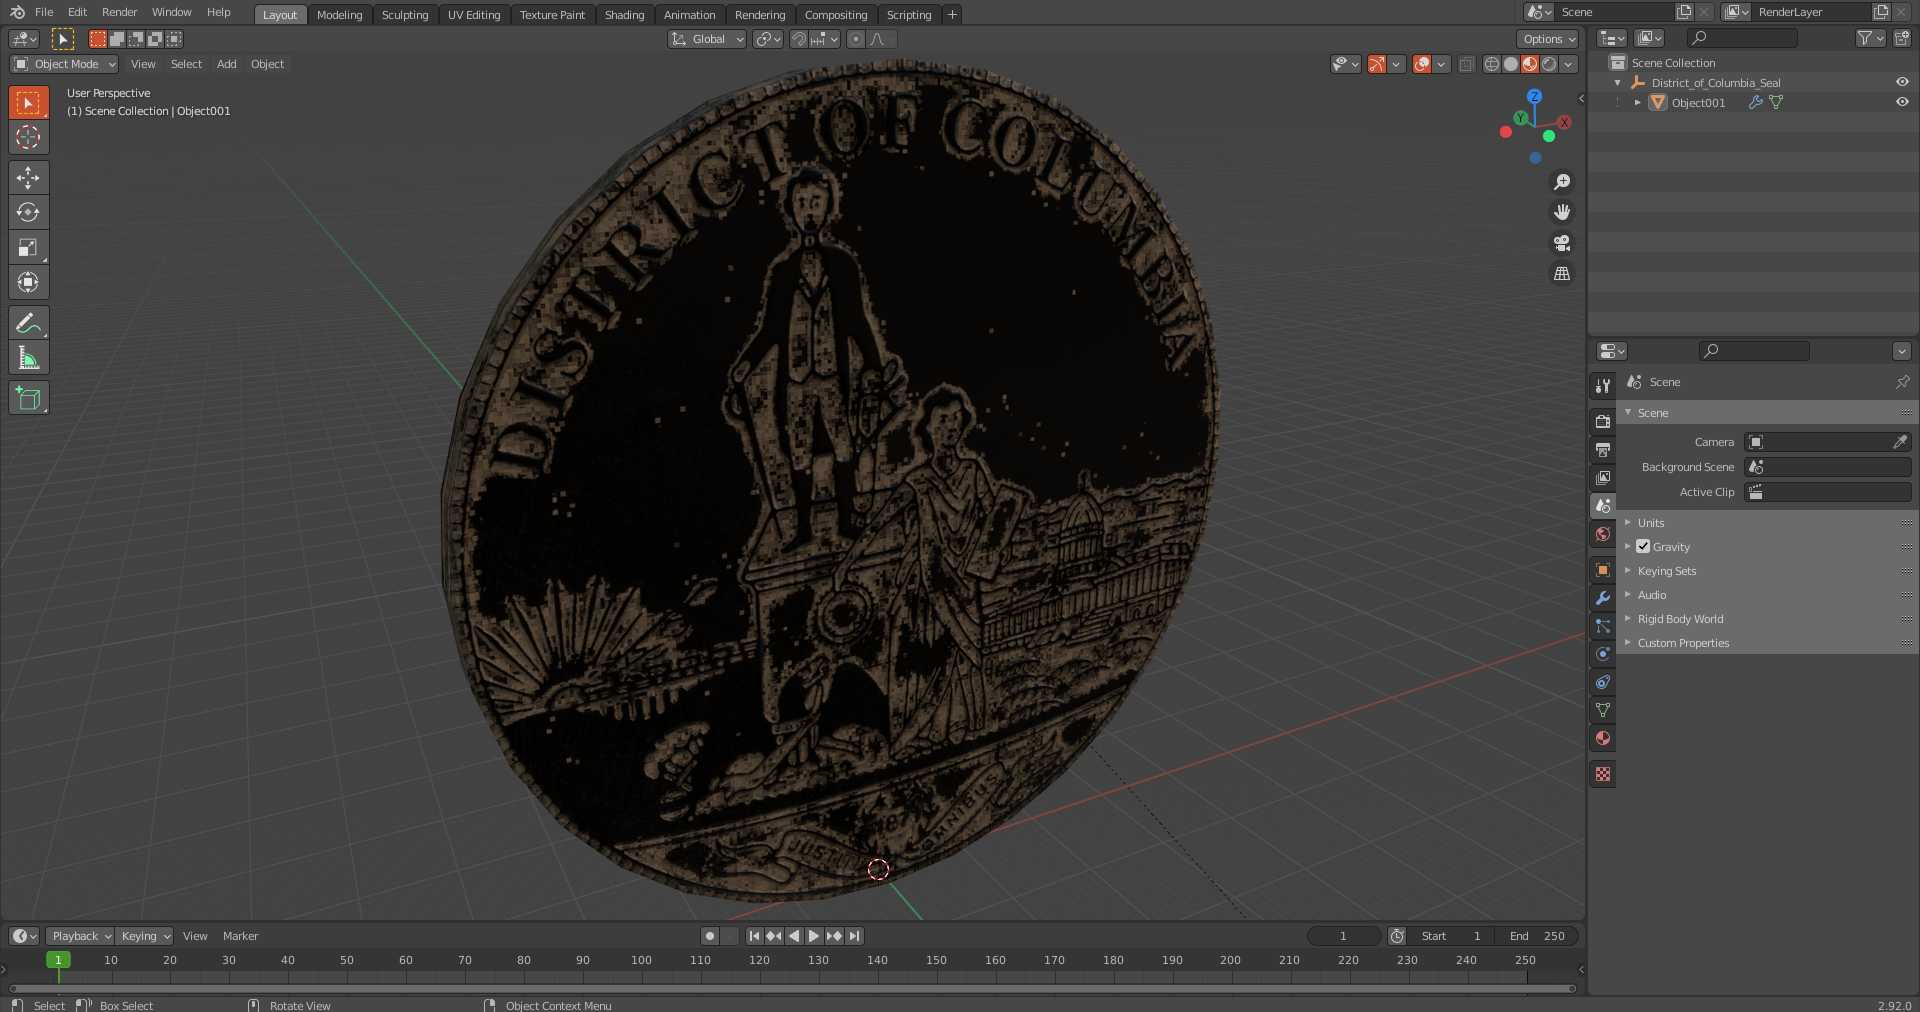Open the viewport Add menu
The height and width of the screenshot is (1012, 1920).
(x=227, y=64)
